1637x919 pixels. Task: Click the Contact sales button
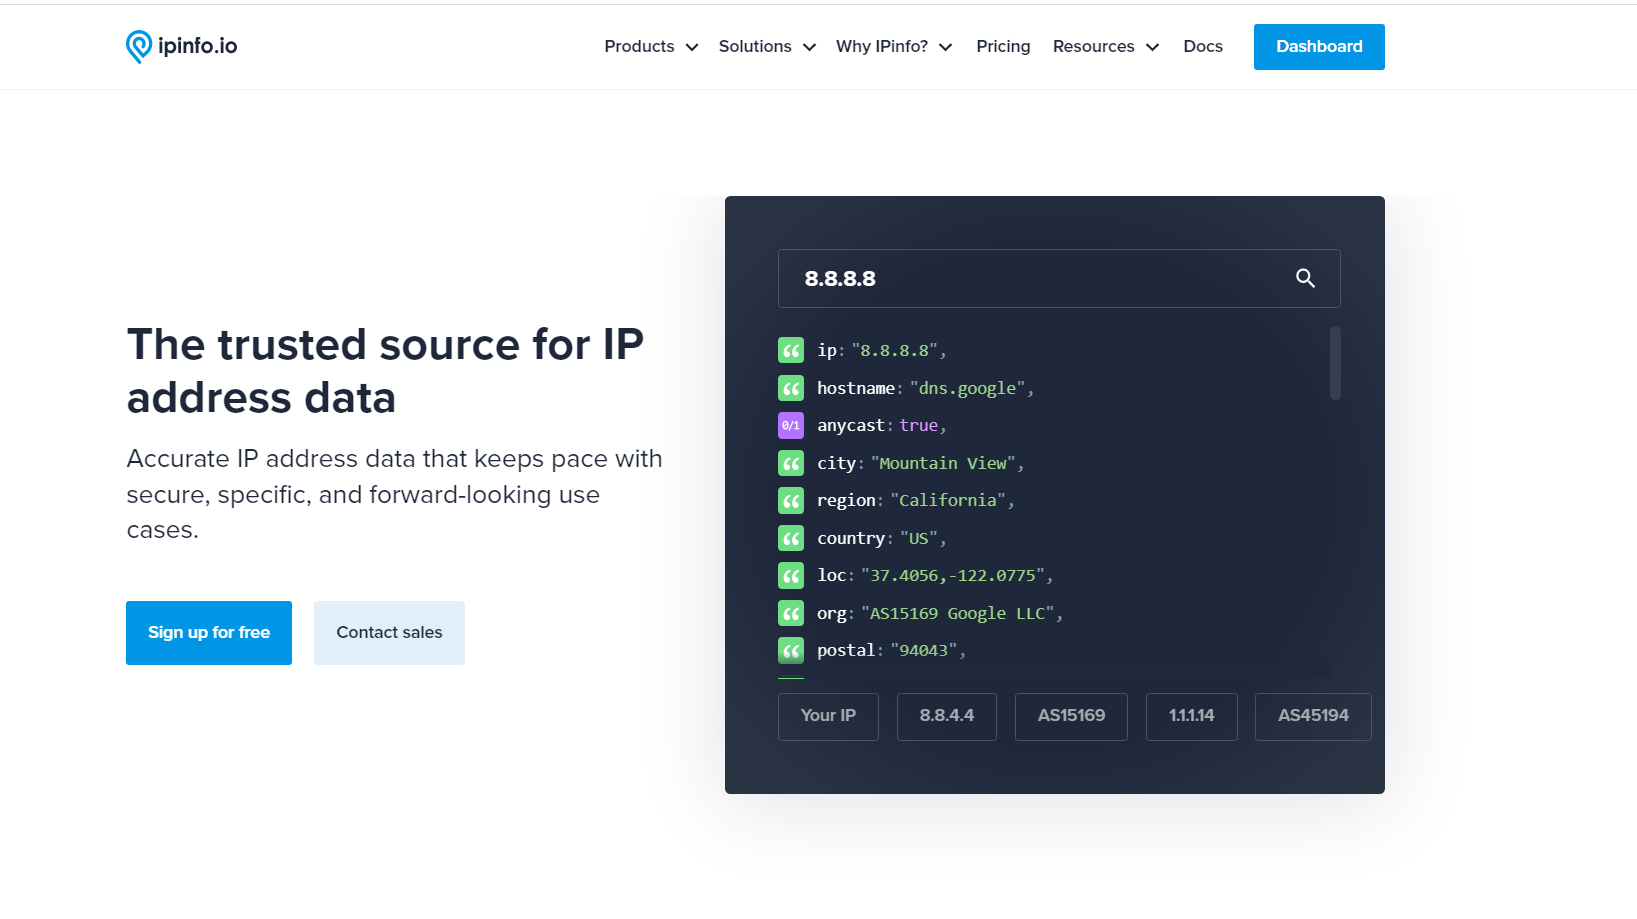click(x=389, y=632)
